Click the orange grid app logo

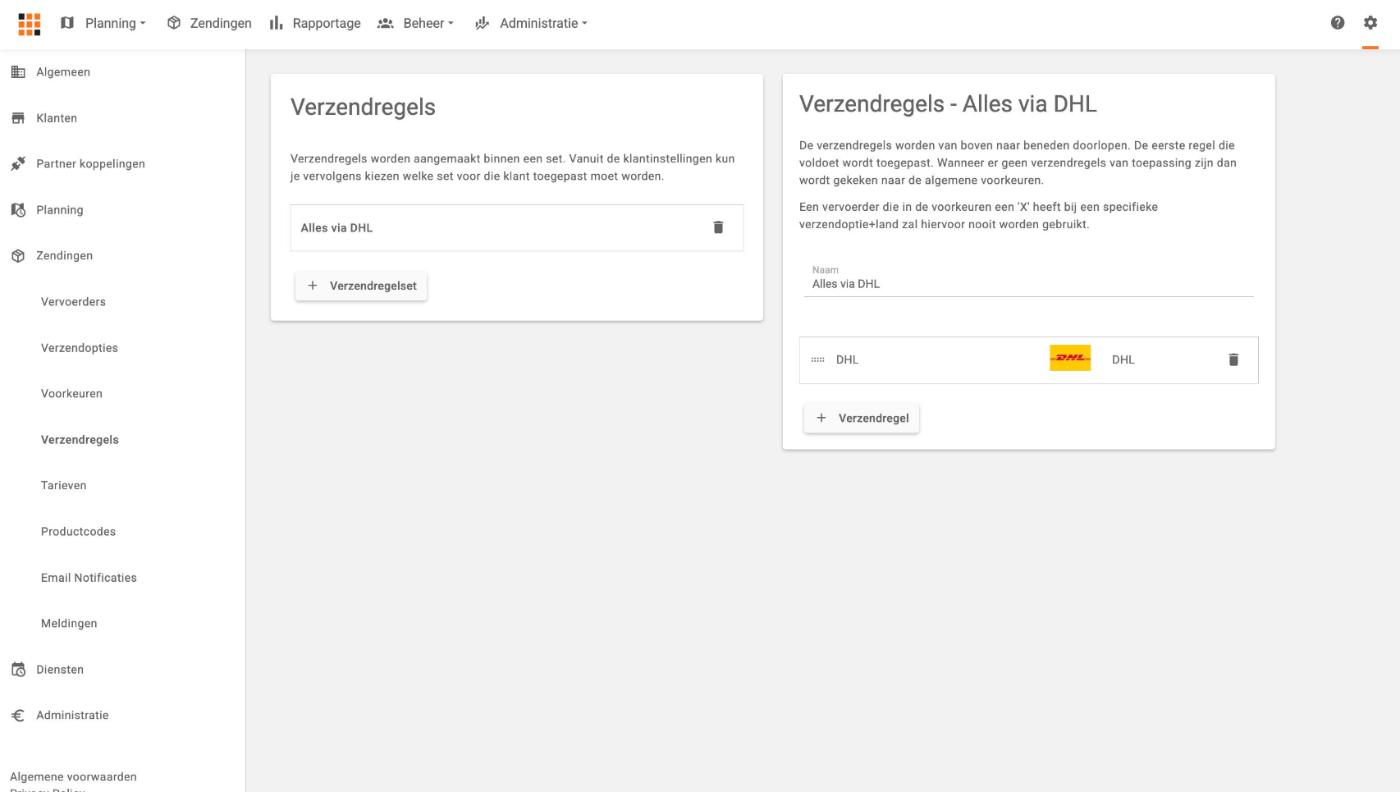(x=30, y=23)
